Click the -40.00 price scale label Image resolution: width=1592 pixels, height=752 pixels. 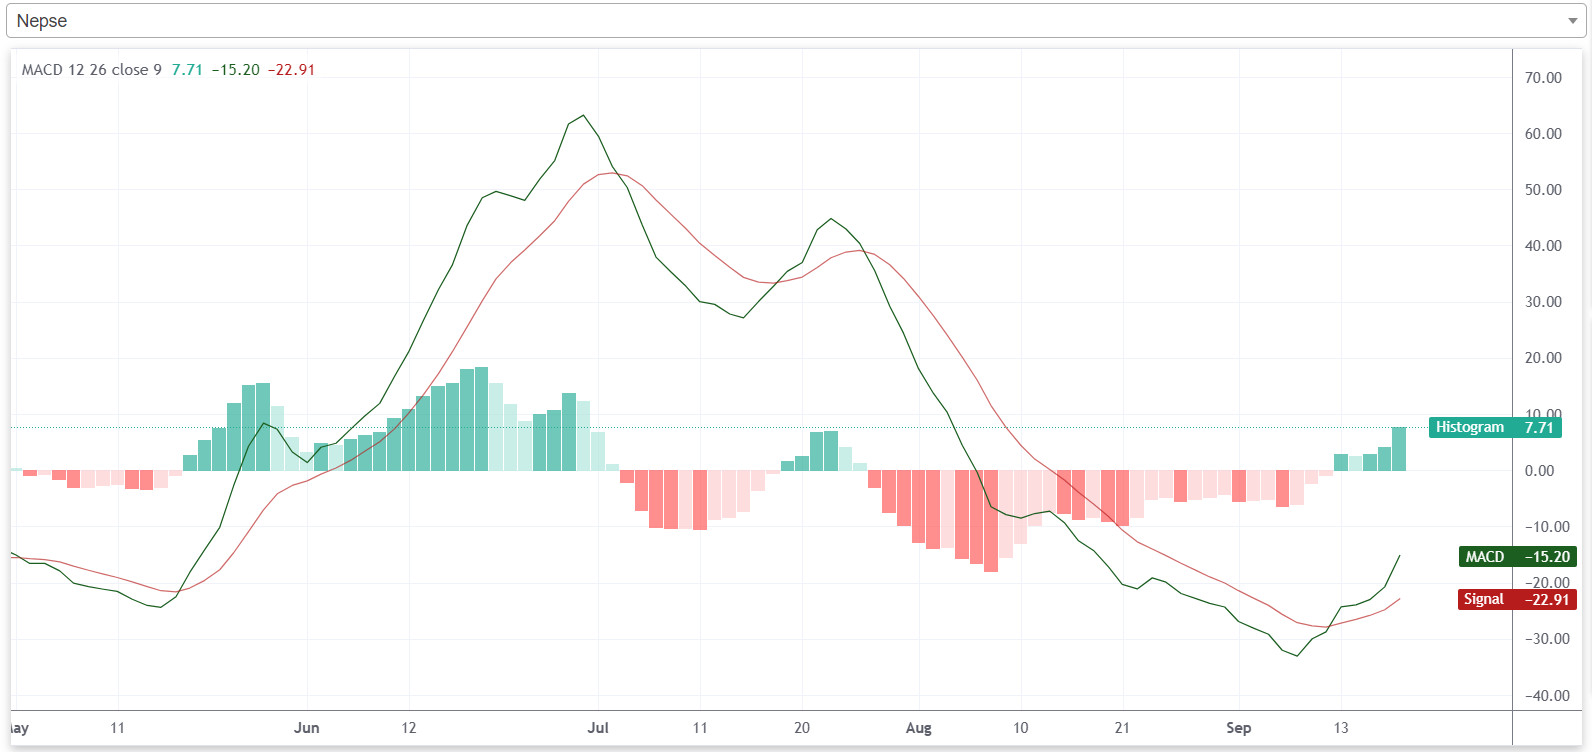(1543, 696)
